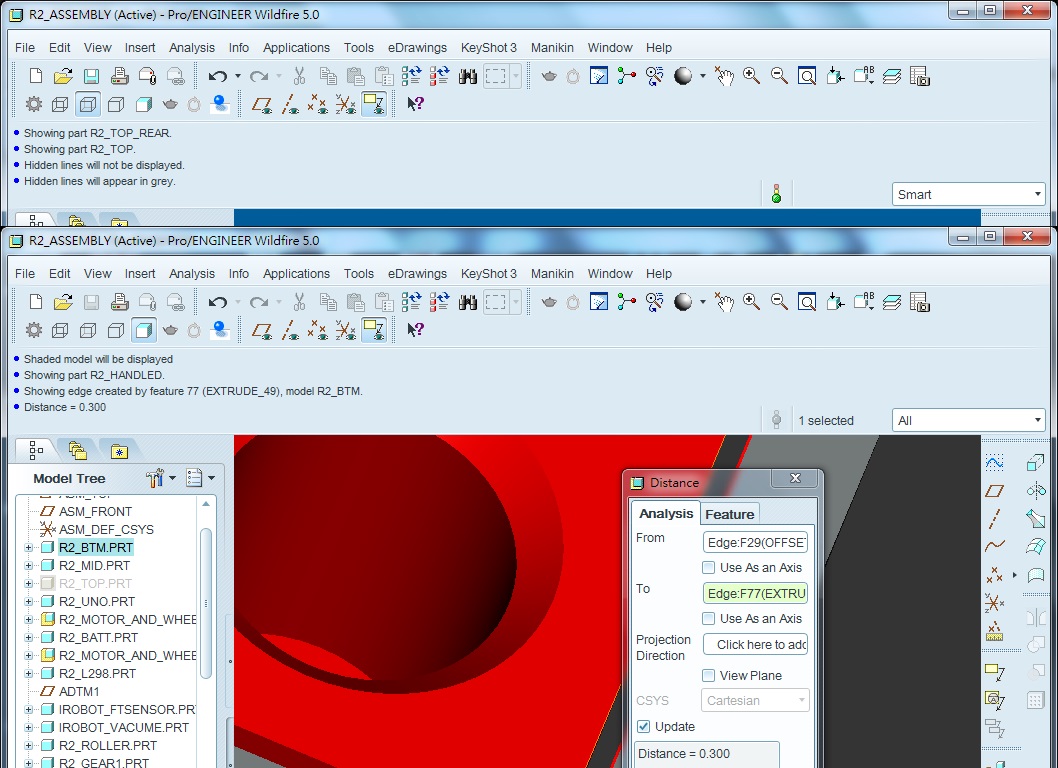Select Analysis tab in Distance dialog
Image resolution: width=1058 pixels, height=768 pixels.
tap(666, 513)
